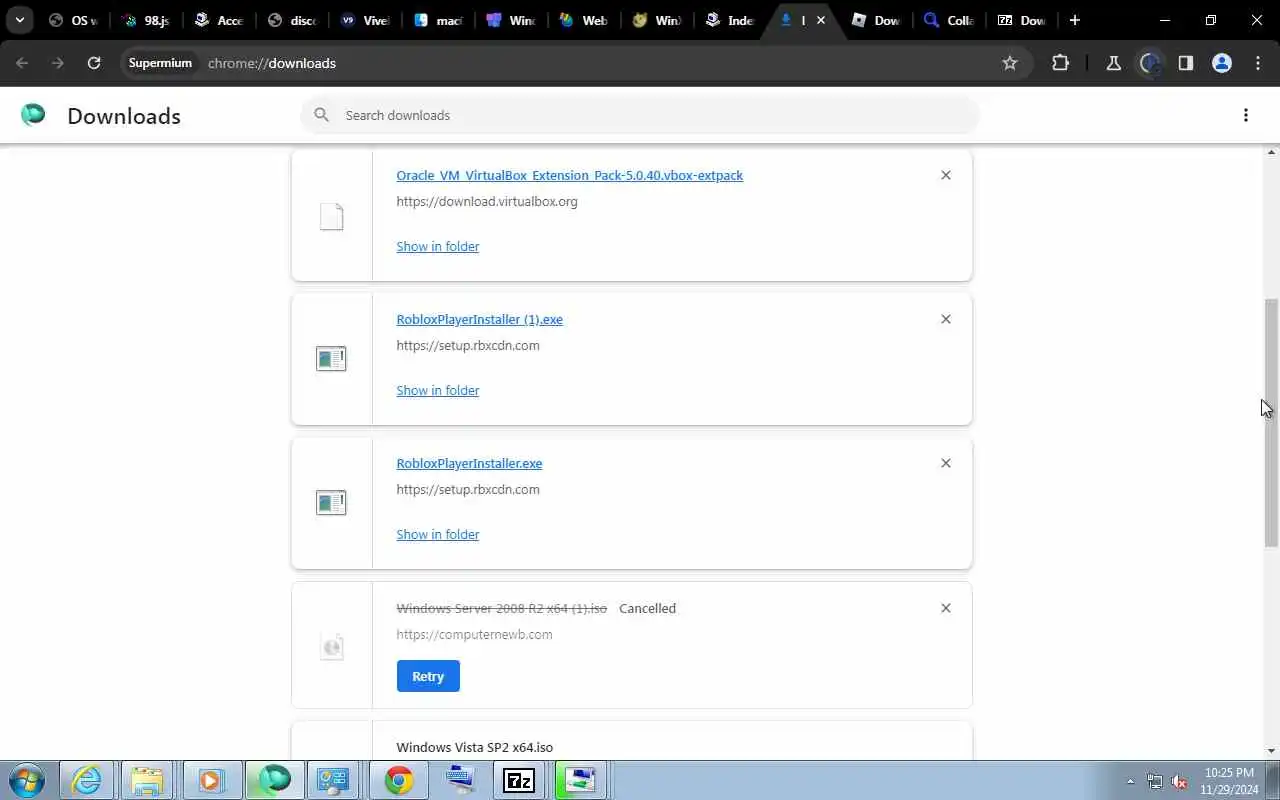Open a new tab with plus button
1280x800 pixels.
click(x=1074, y=20)
